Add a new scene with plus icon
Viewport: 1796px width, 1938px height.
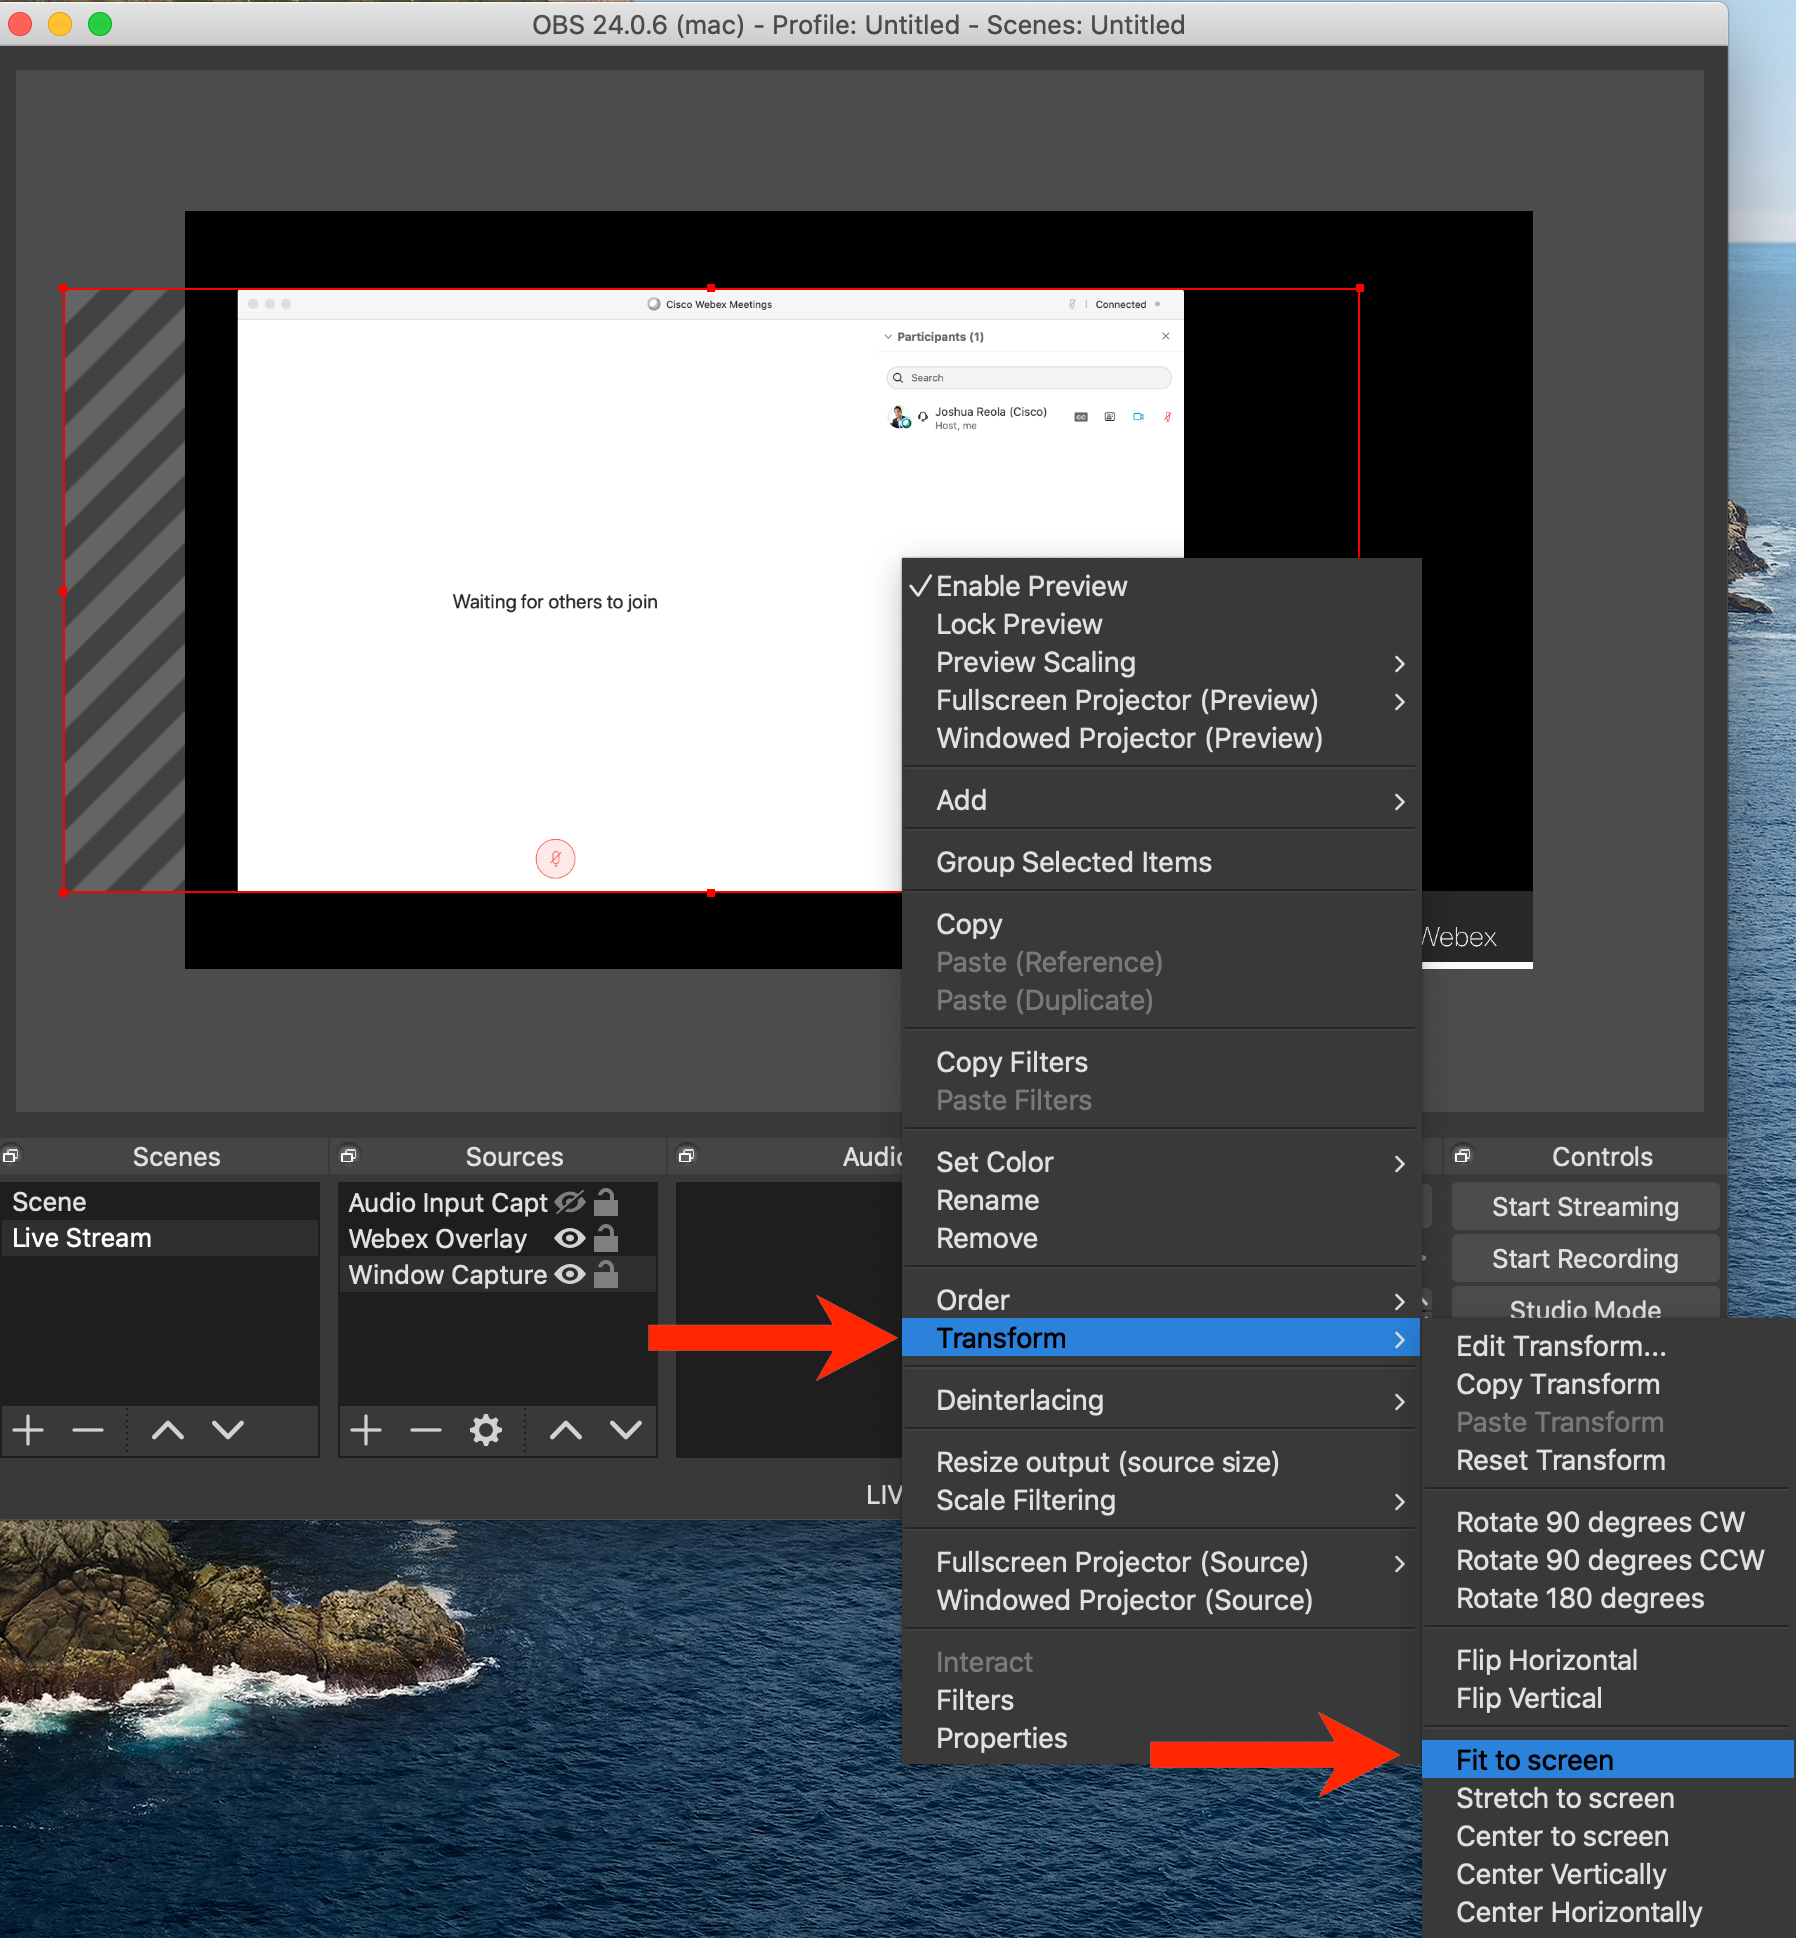tap(28, 1430)
